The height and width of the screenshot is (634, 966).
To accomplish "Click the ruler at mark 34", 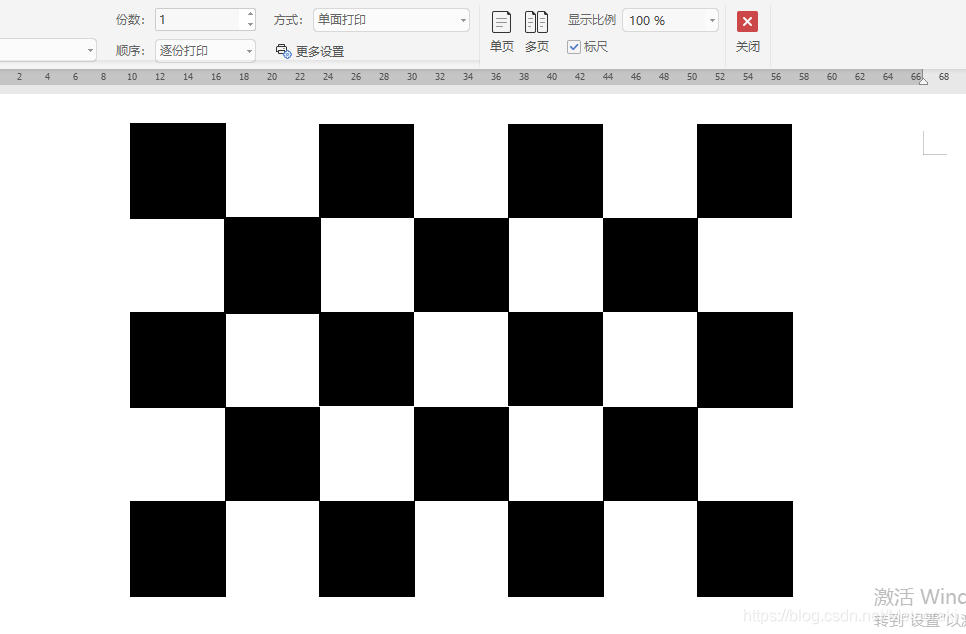I will pos(468,77).
